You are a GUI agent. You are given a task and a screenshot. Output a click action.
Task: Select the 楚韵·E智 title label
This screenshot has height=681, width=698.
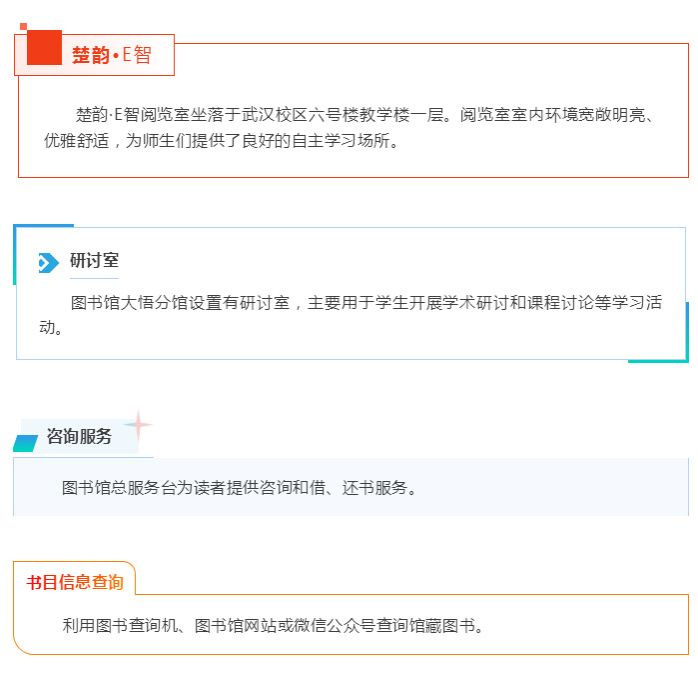coord(111,55)
